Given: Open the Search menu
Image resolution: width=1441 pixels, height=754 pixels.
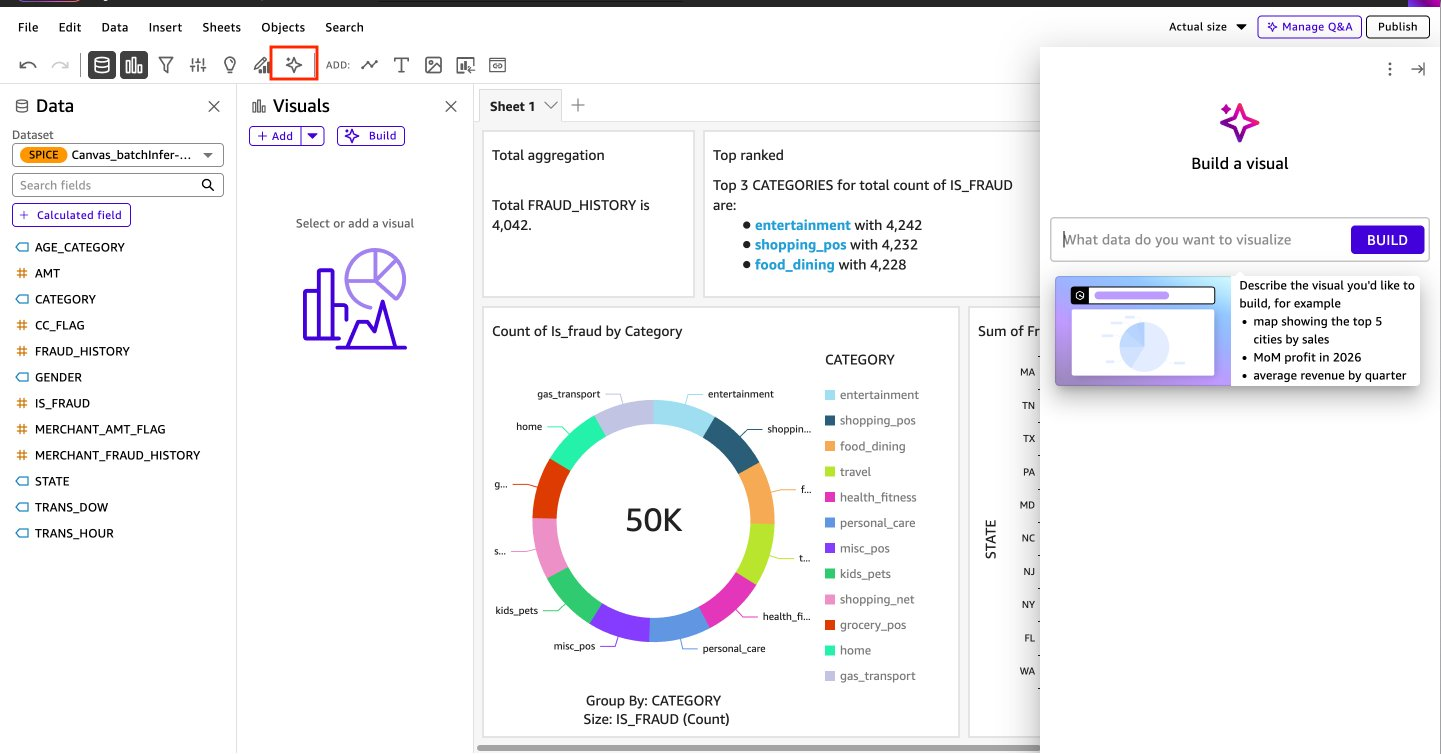Looking at the screenshot, I should 344,27.
